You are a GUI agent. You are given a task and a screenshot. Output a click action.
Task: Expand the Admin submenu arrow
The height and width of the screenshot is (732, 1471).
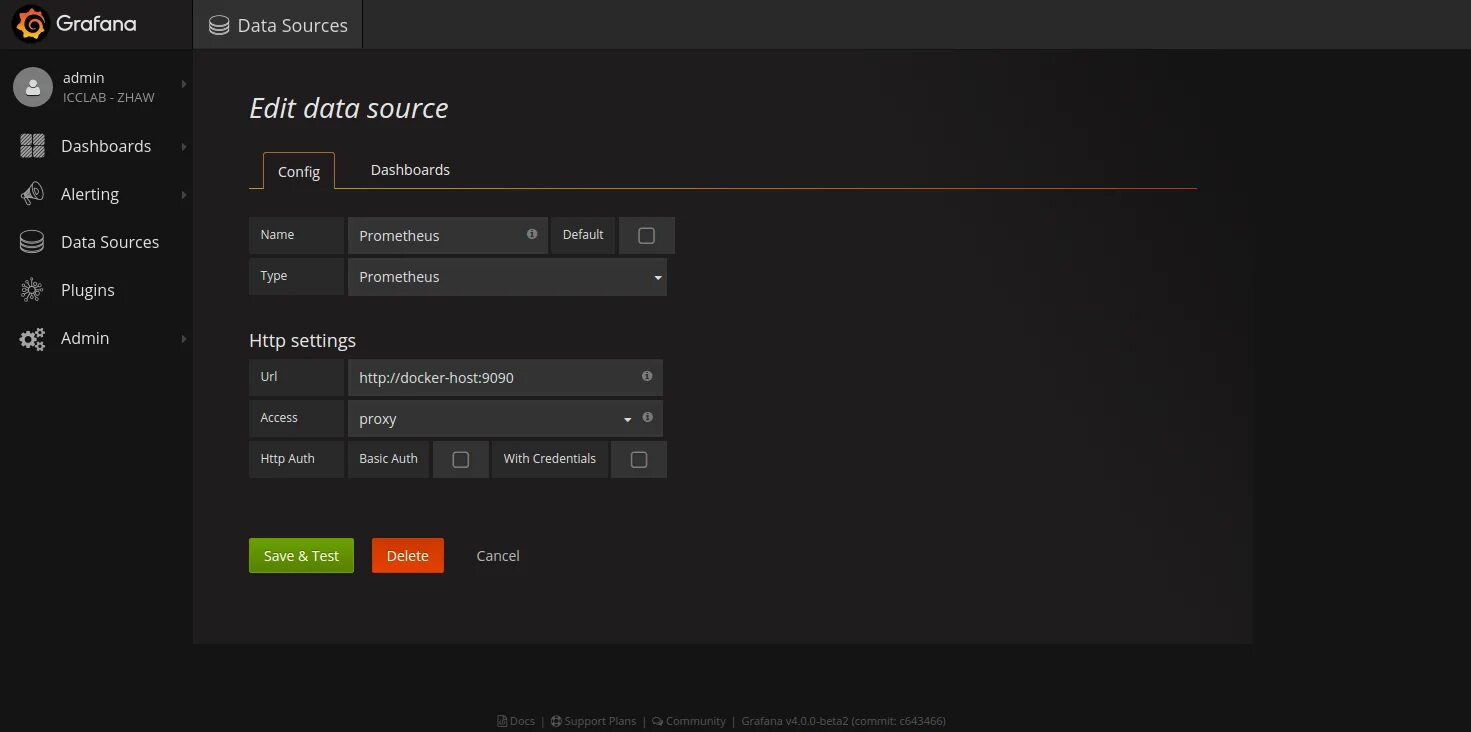184,339
